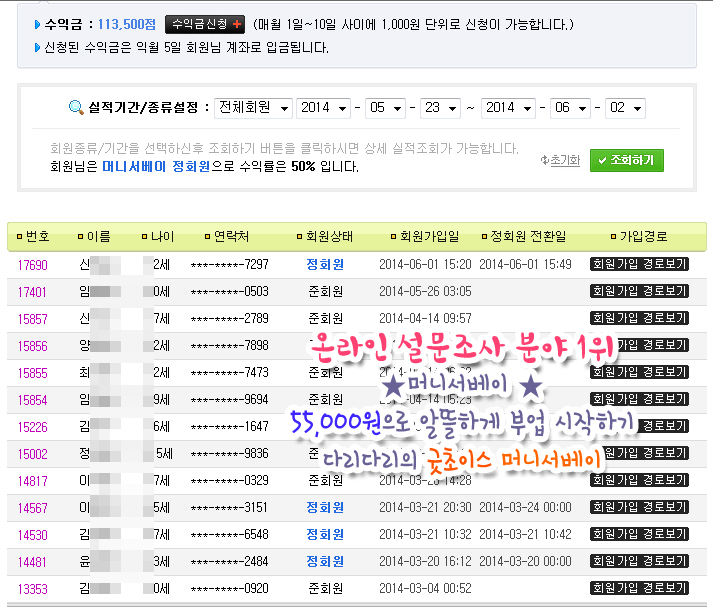The image size is (713, 614).
Task: Click 회원가입 경로보기 for member 15857
Action: tap(639, 318)
